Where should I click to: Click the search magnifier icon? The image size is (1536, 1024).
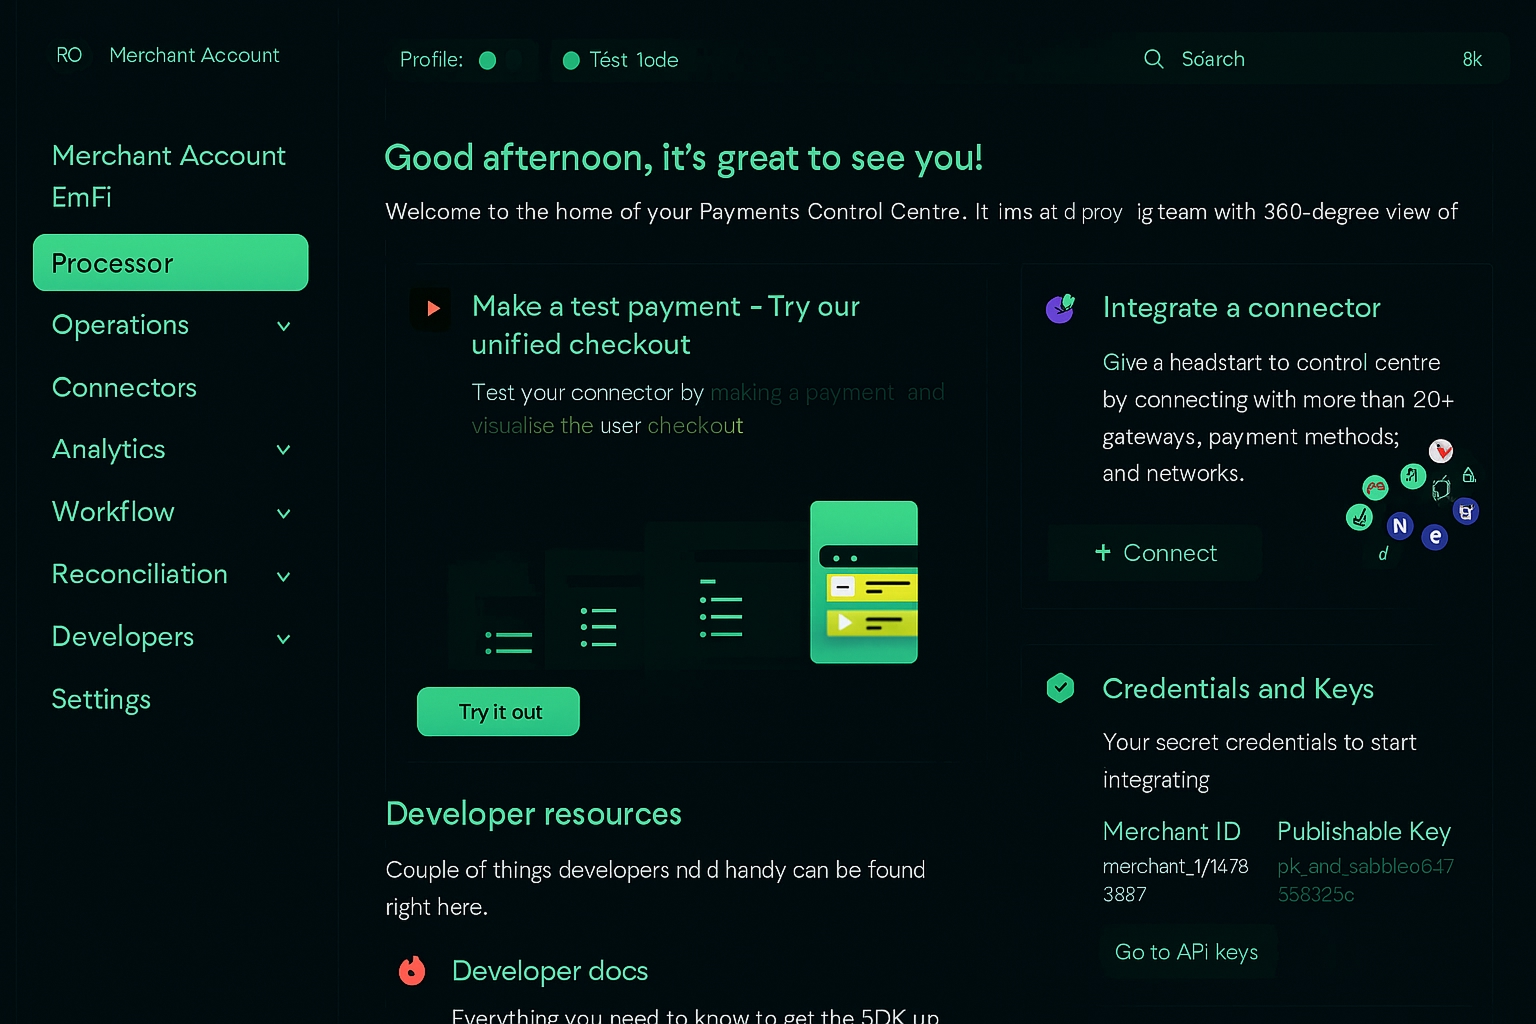(1153, 59)
